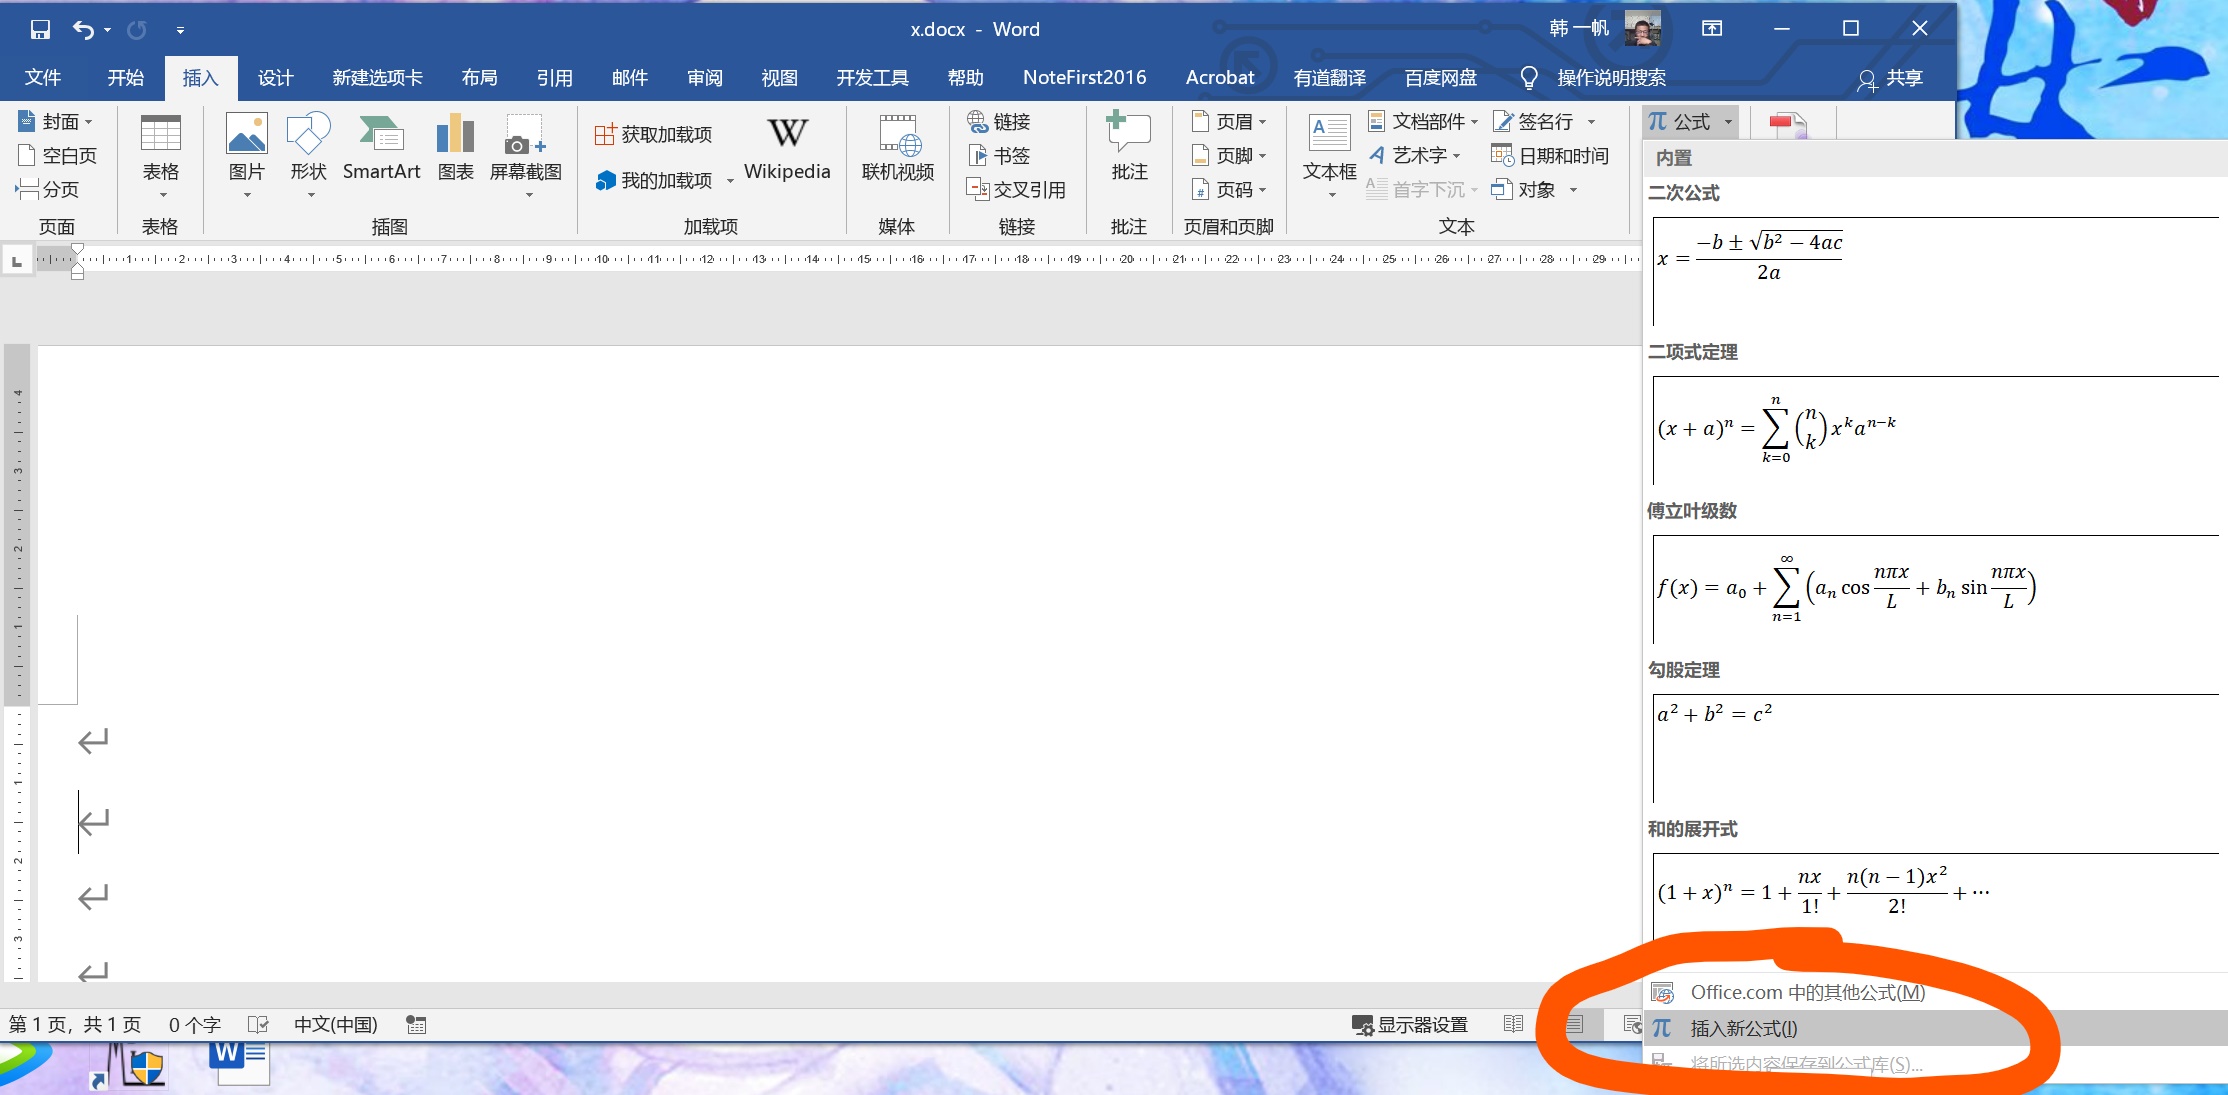Toggle the spelling check icon in status bar

(x=258, y=1024)
